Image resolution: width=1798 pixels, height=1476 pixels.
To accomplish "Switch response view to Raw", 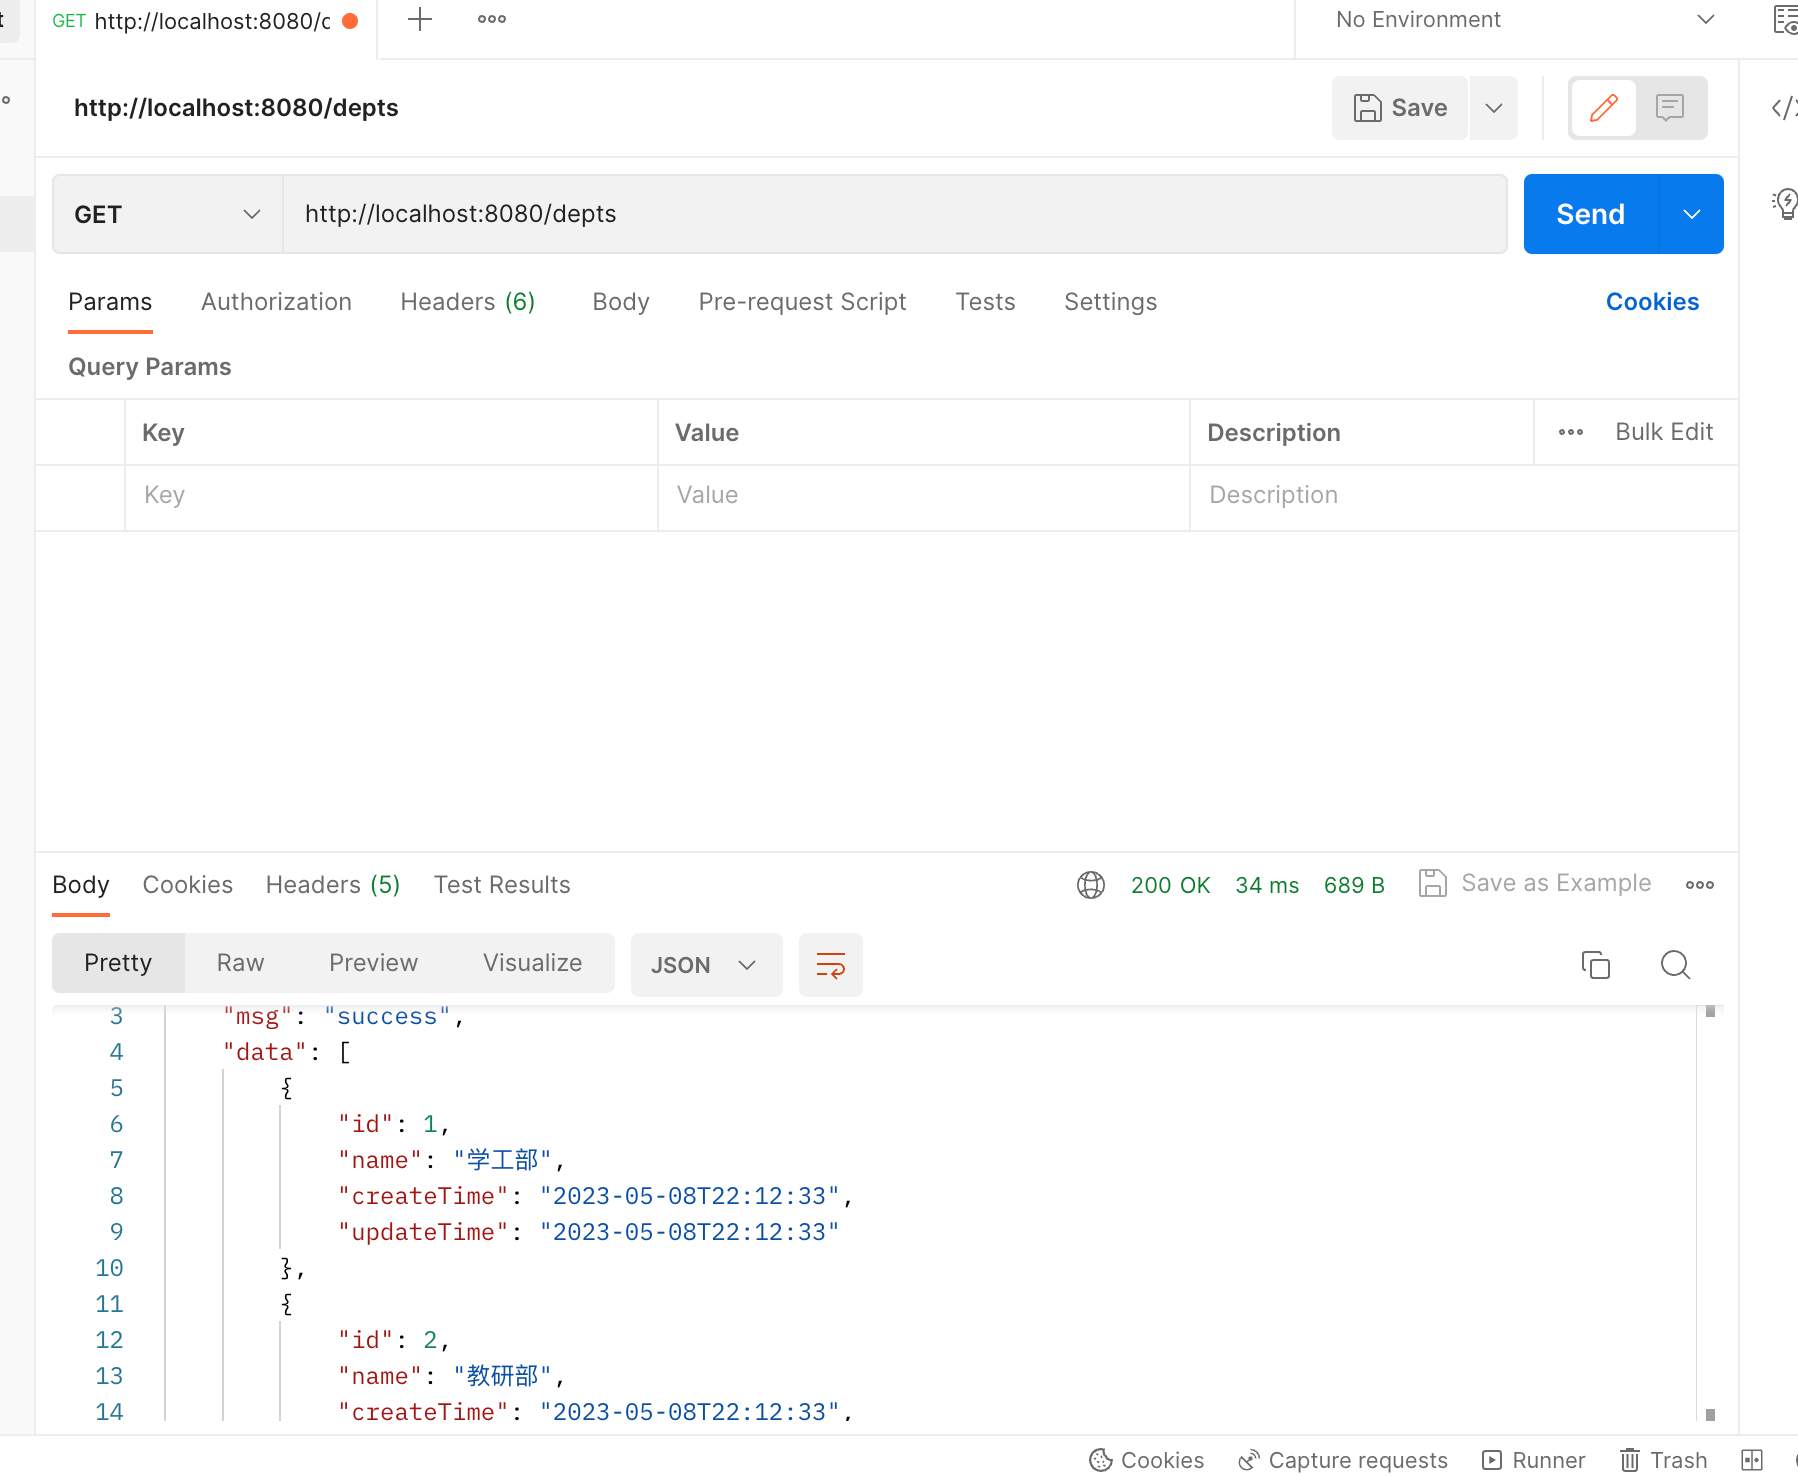I will coord(240,963).
